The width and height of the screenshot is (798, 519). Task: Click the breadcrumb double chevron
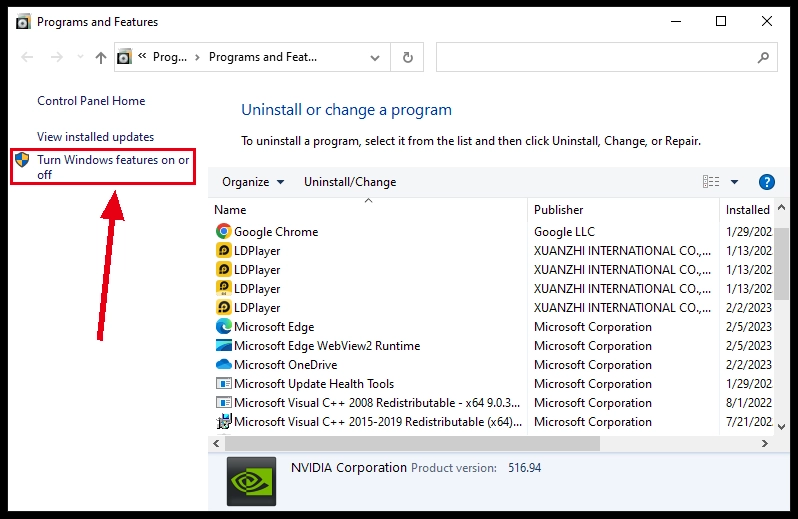pyautogui.click(x=142, y=56)
